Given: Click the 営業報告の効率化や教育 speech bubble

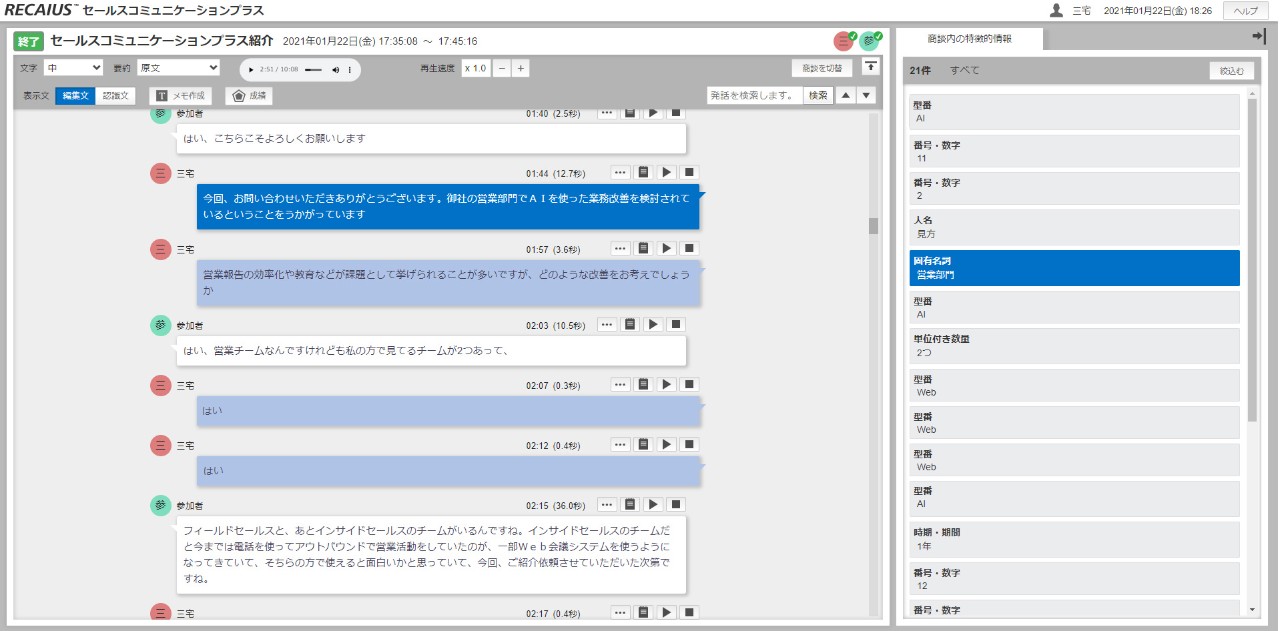Looking at the screenshot, I should [x=448, y=282].
